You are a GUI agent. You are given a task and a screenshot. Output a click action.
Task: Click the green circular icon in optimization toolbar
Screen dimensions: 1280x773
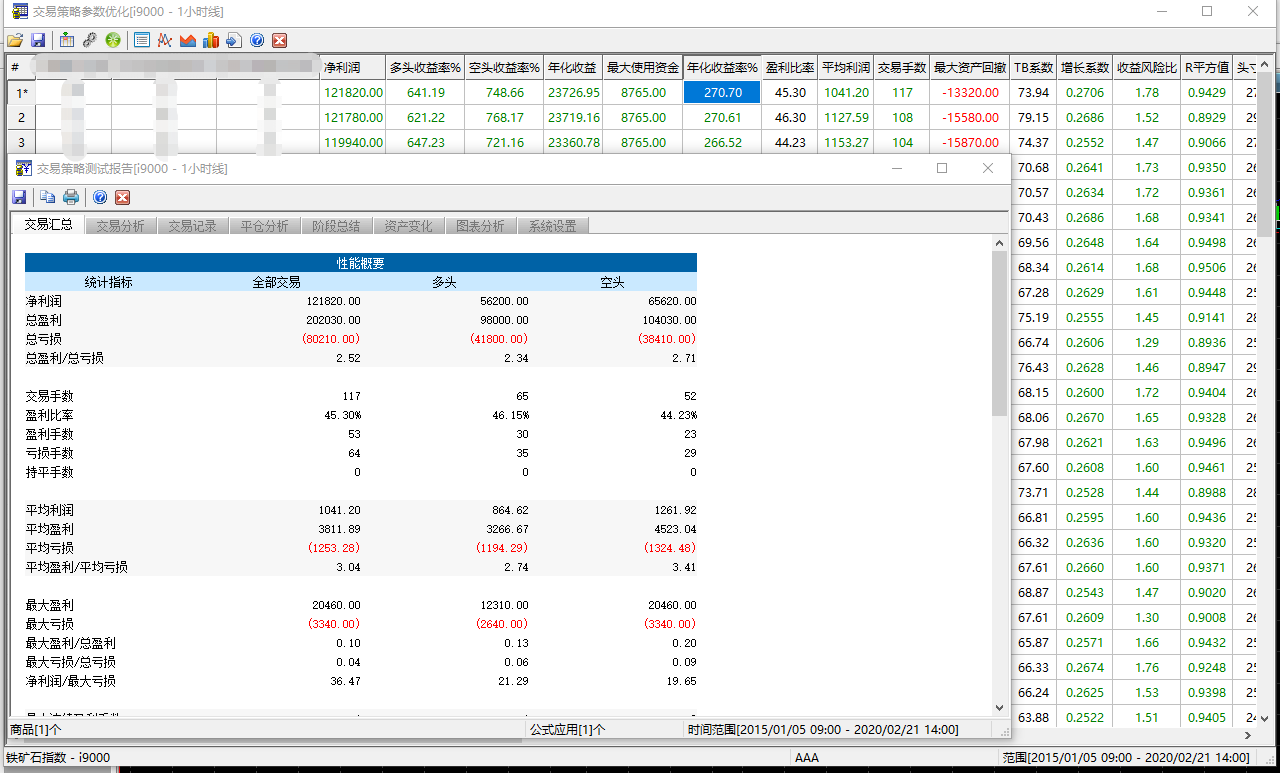pos(113,41)
